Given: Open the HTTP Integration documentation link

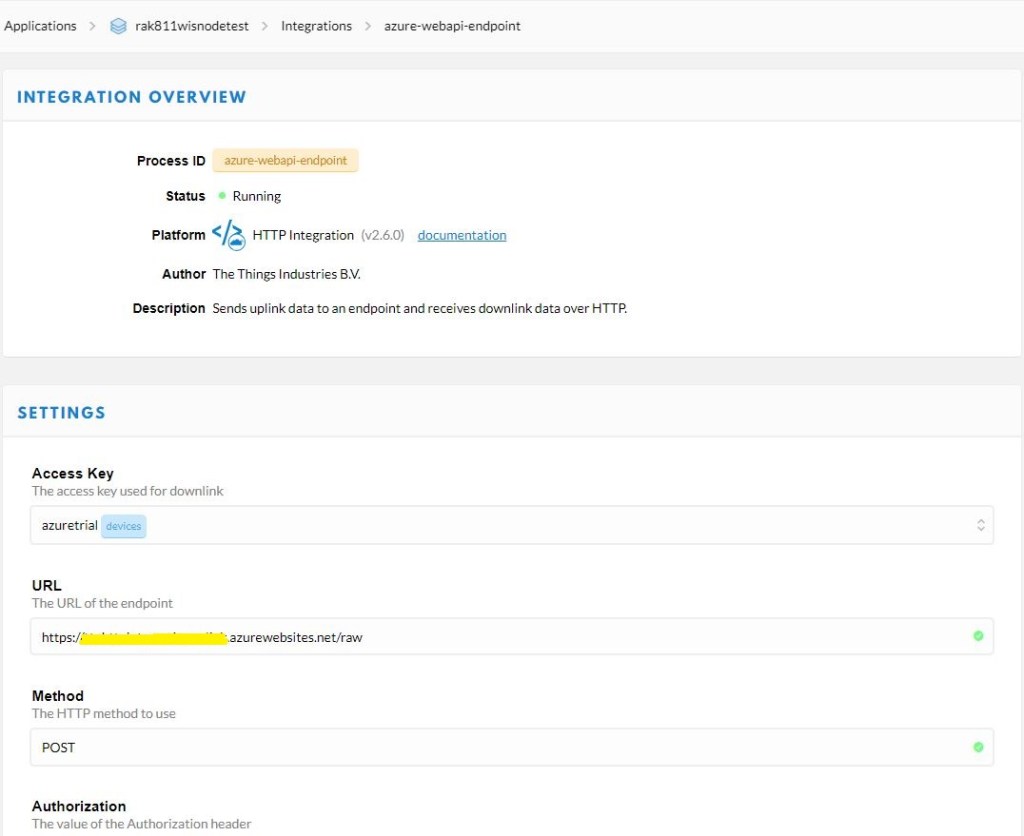Looking at the screenshot, I should tap(462, 235).
